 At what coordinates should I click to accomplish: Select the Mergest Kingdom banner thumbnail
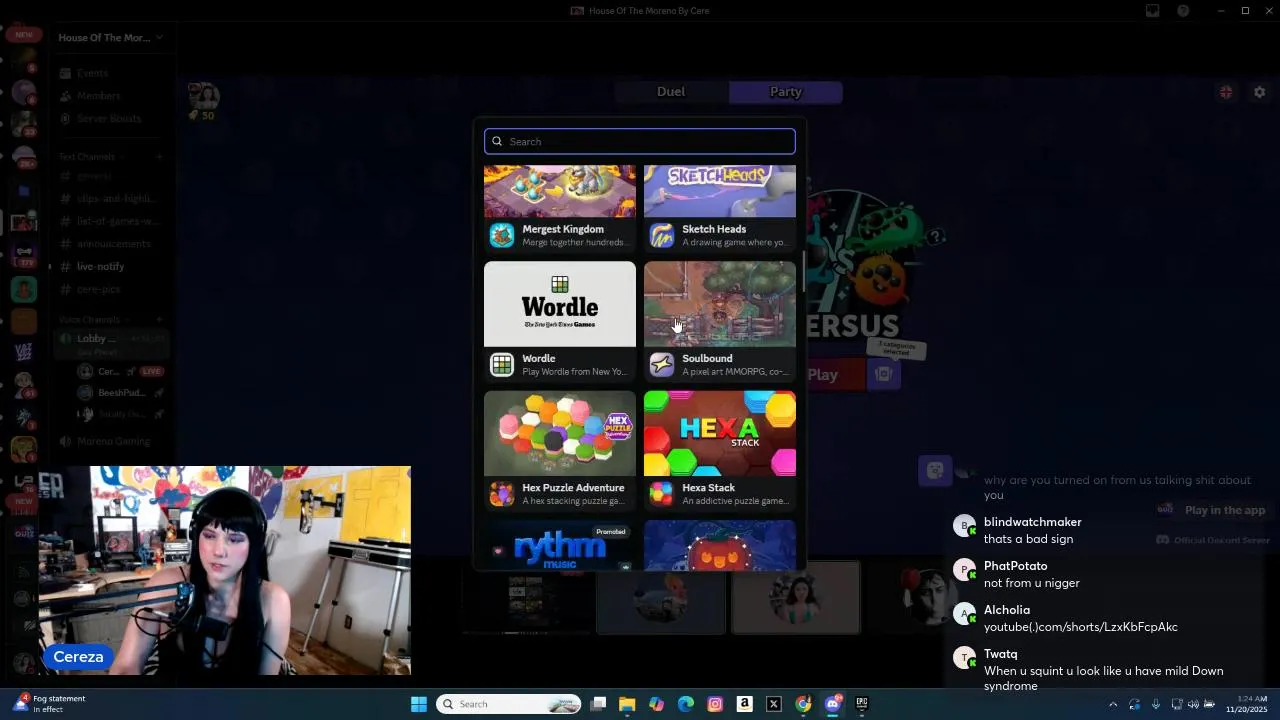tap(560, 191)
